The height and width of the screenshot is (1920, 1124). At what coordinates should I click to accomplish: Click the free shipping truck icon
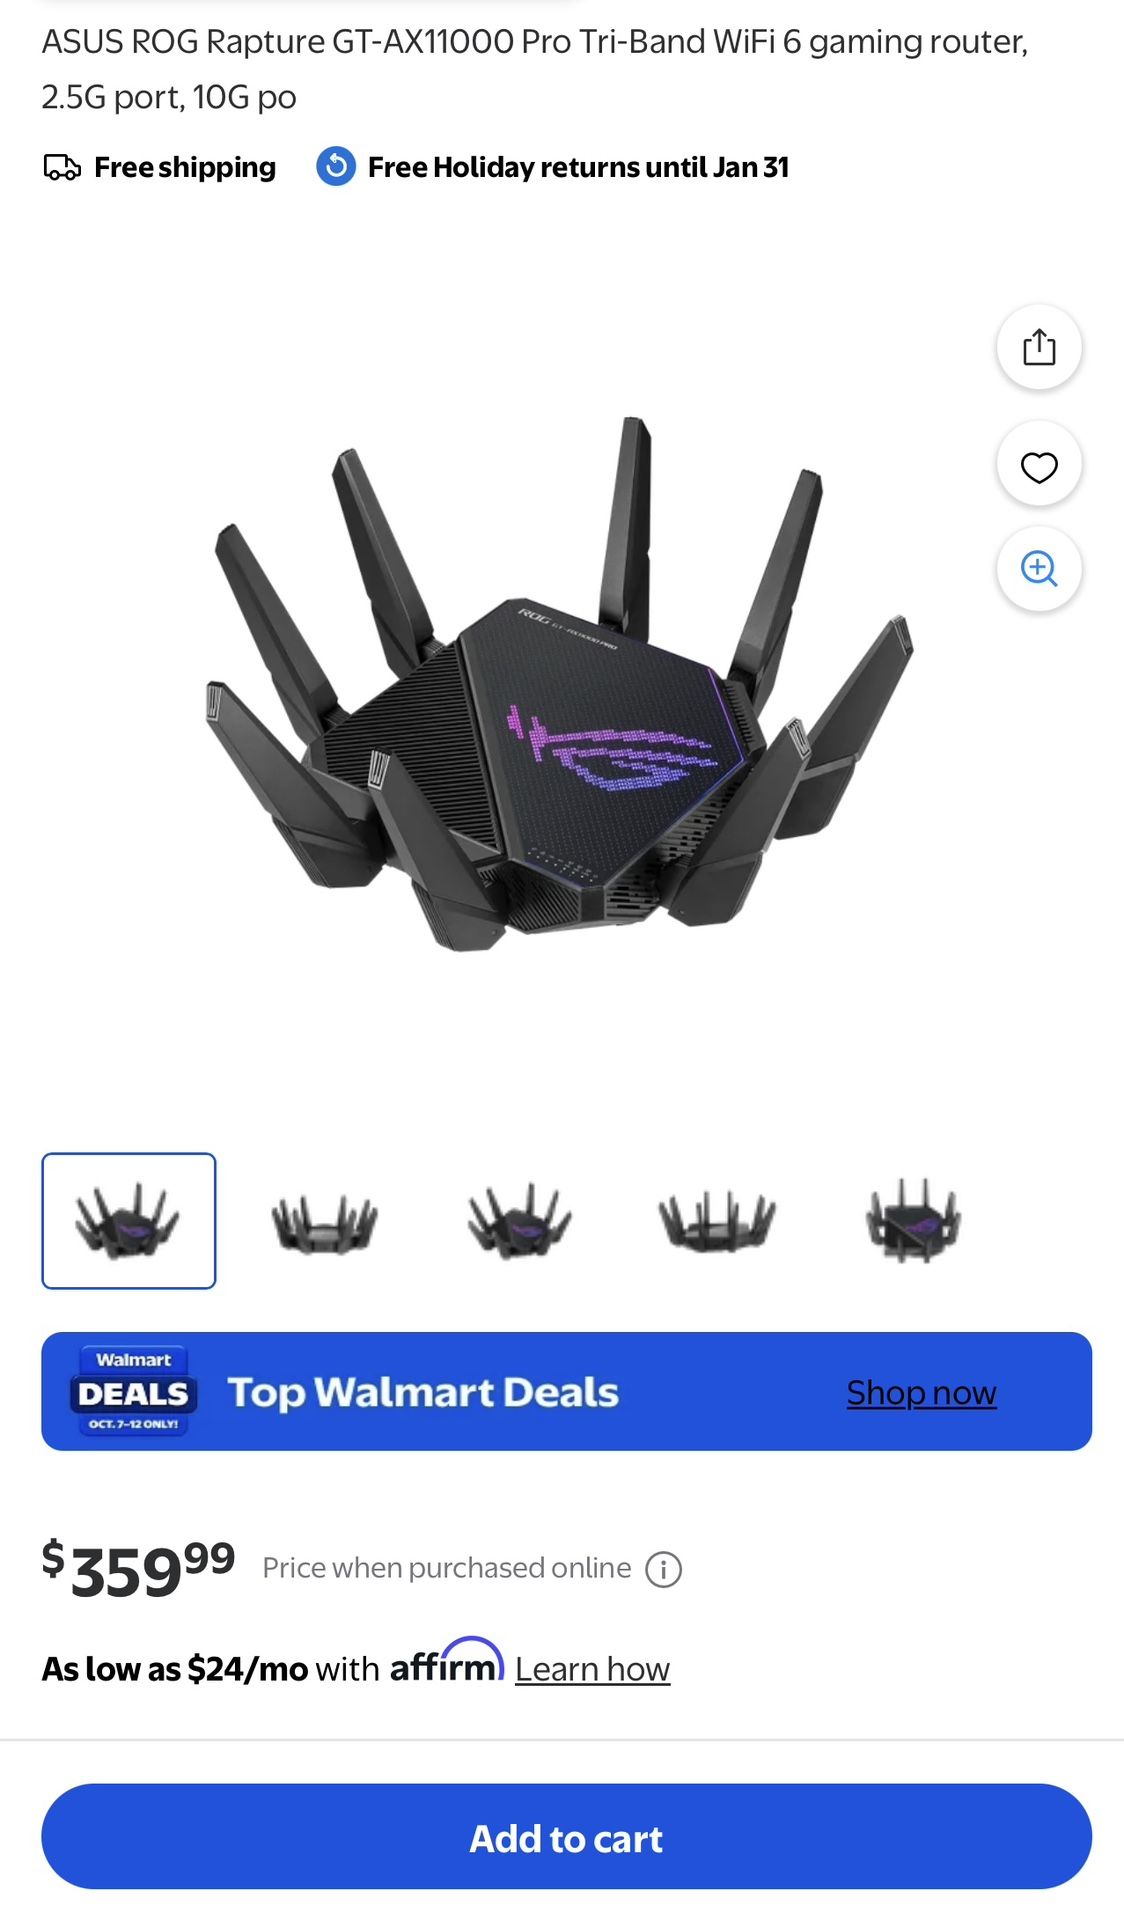tap(62, 167)
